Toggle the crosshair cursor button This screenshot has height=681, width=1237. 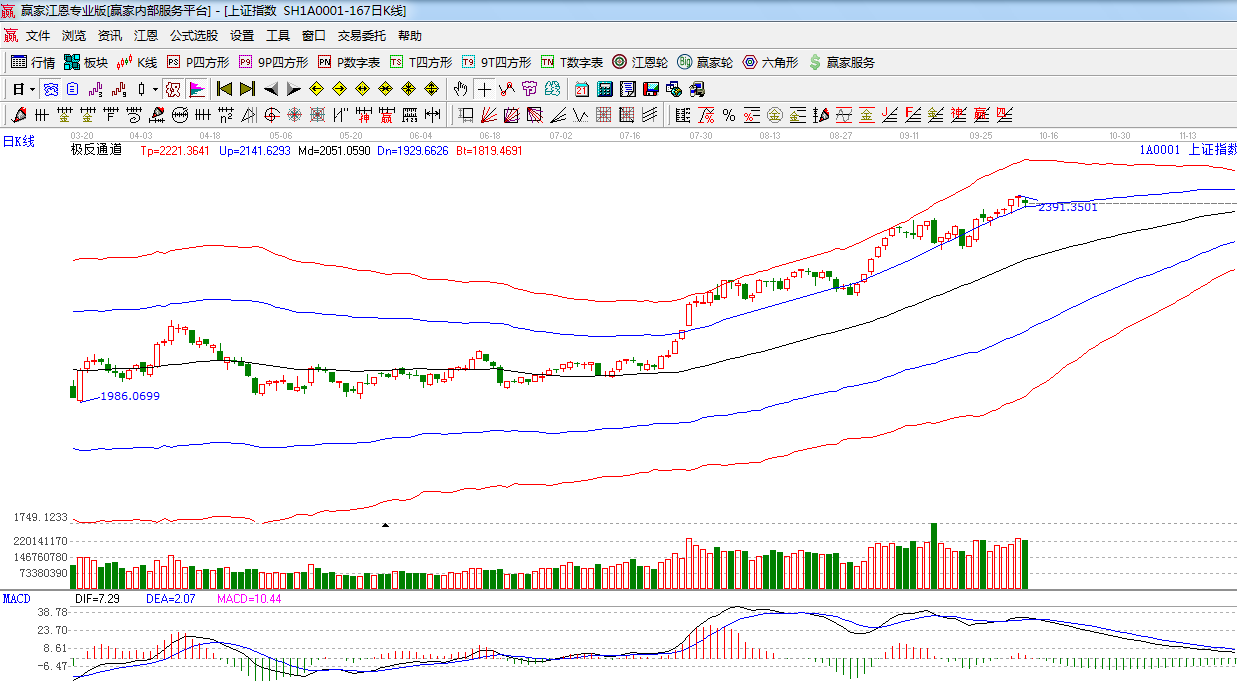tap(484, 89)
